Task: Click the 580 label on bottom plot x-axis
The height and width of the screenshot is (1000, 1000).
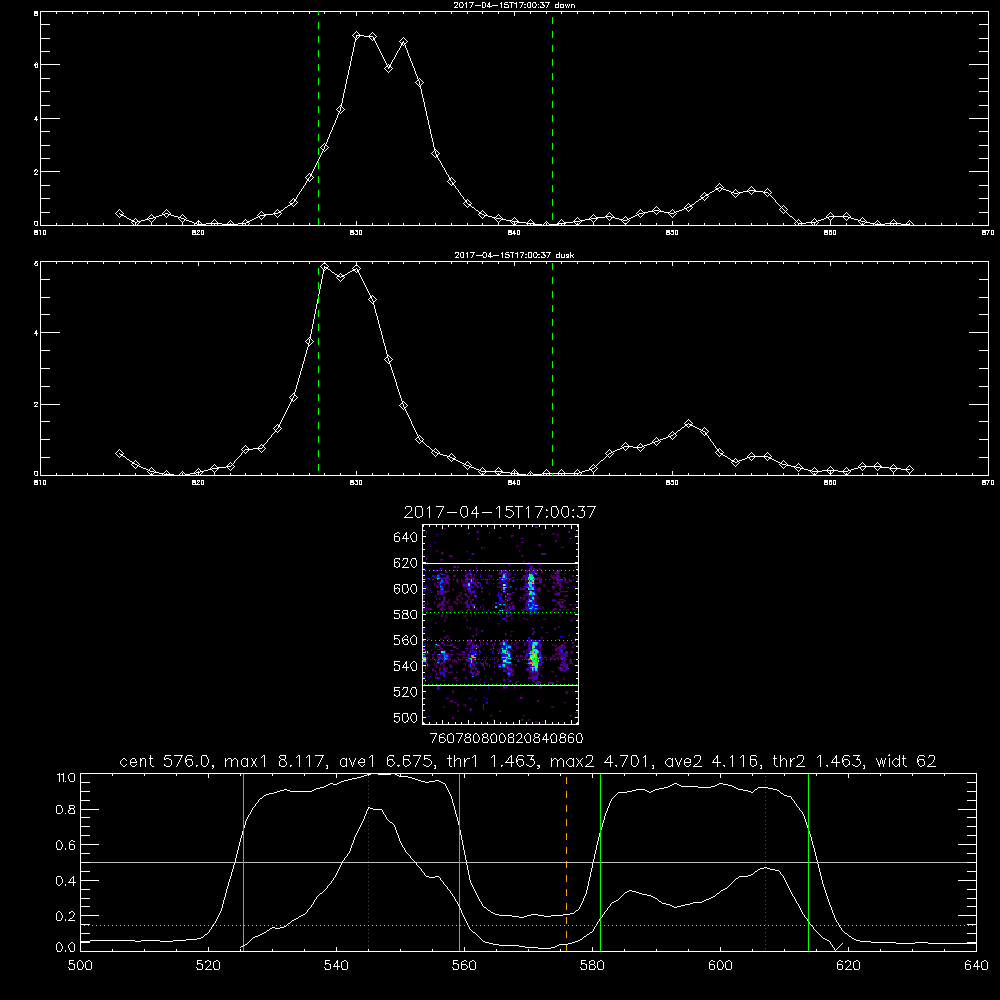Action: click(x=592, y=966)
